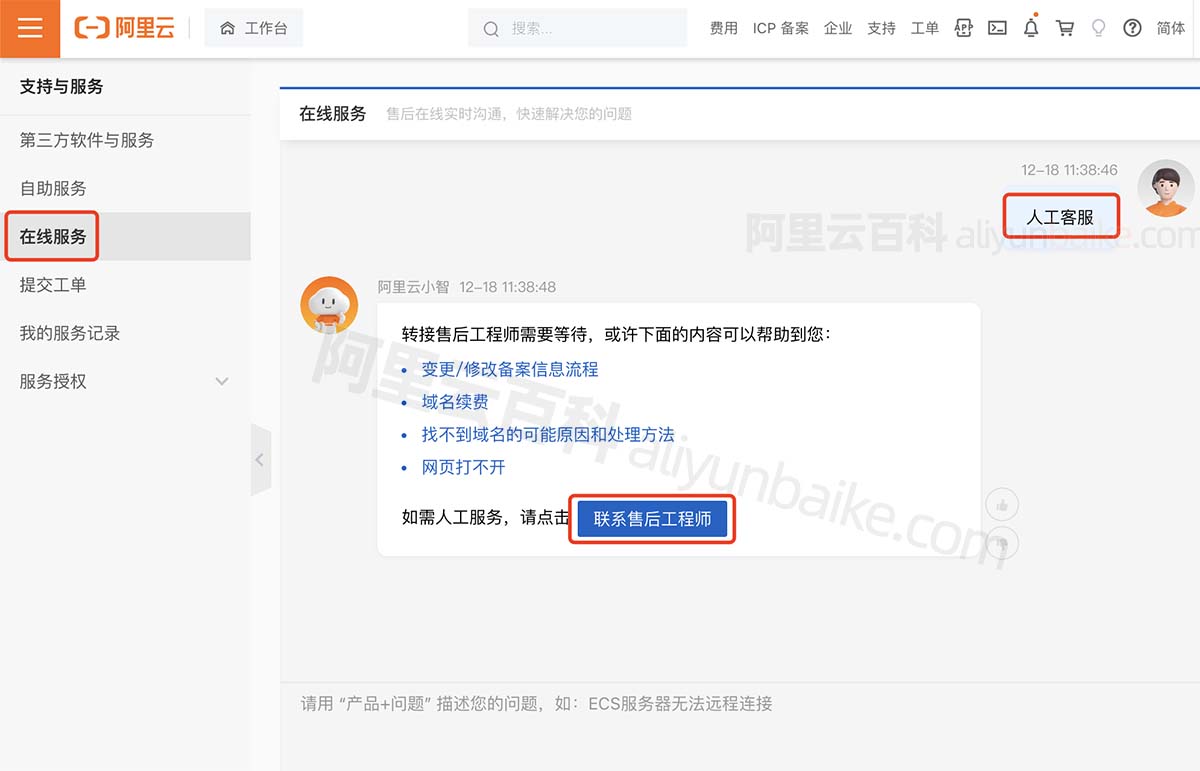Open 找不到域名的可能原因和处理方法 link
Viewport: 1200px width, 771px height.
click(548, 434)
